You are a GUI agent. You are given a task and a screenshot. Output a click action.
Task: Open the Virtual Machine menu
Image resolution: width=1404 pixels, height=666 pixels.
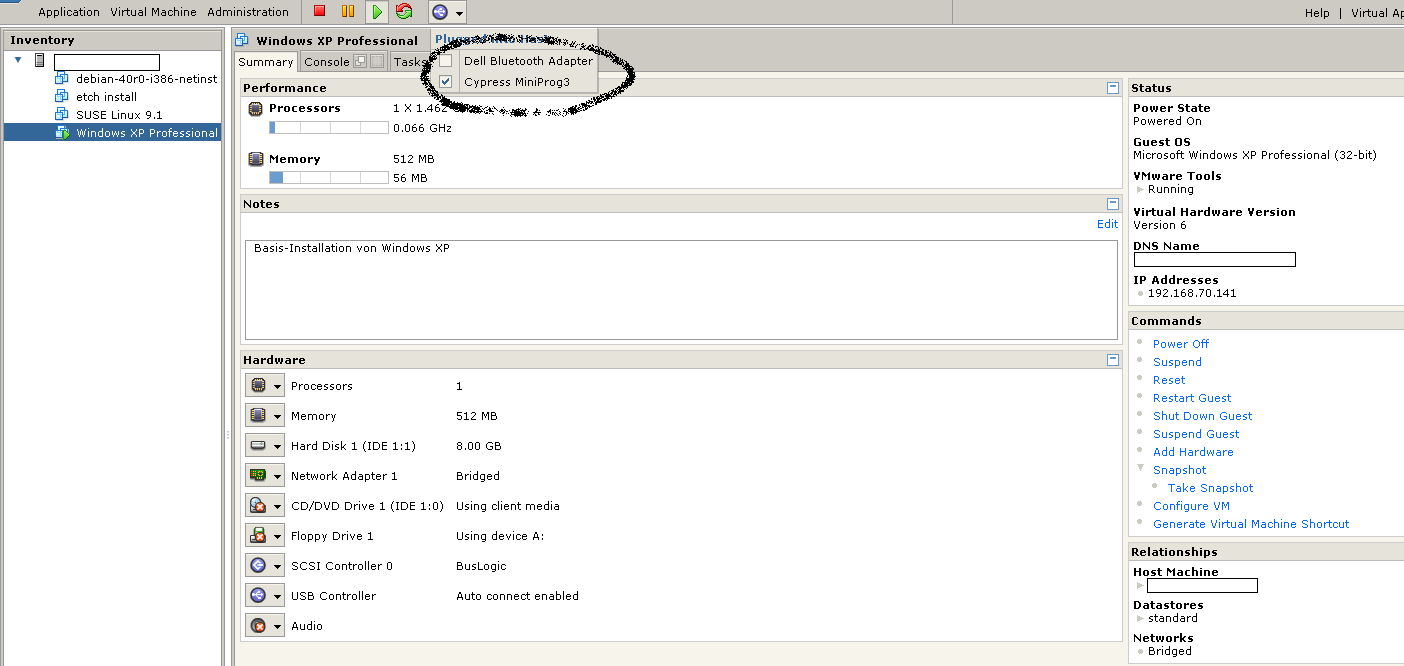point(153,12)
